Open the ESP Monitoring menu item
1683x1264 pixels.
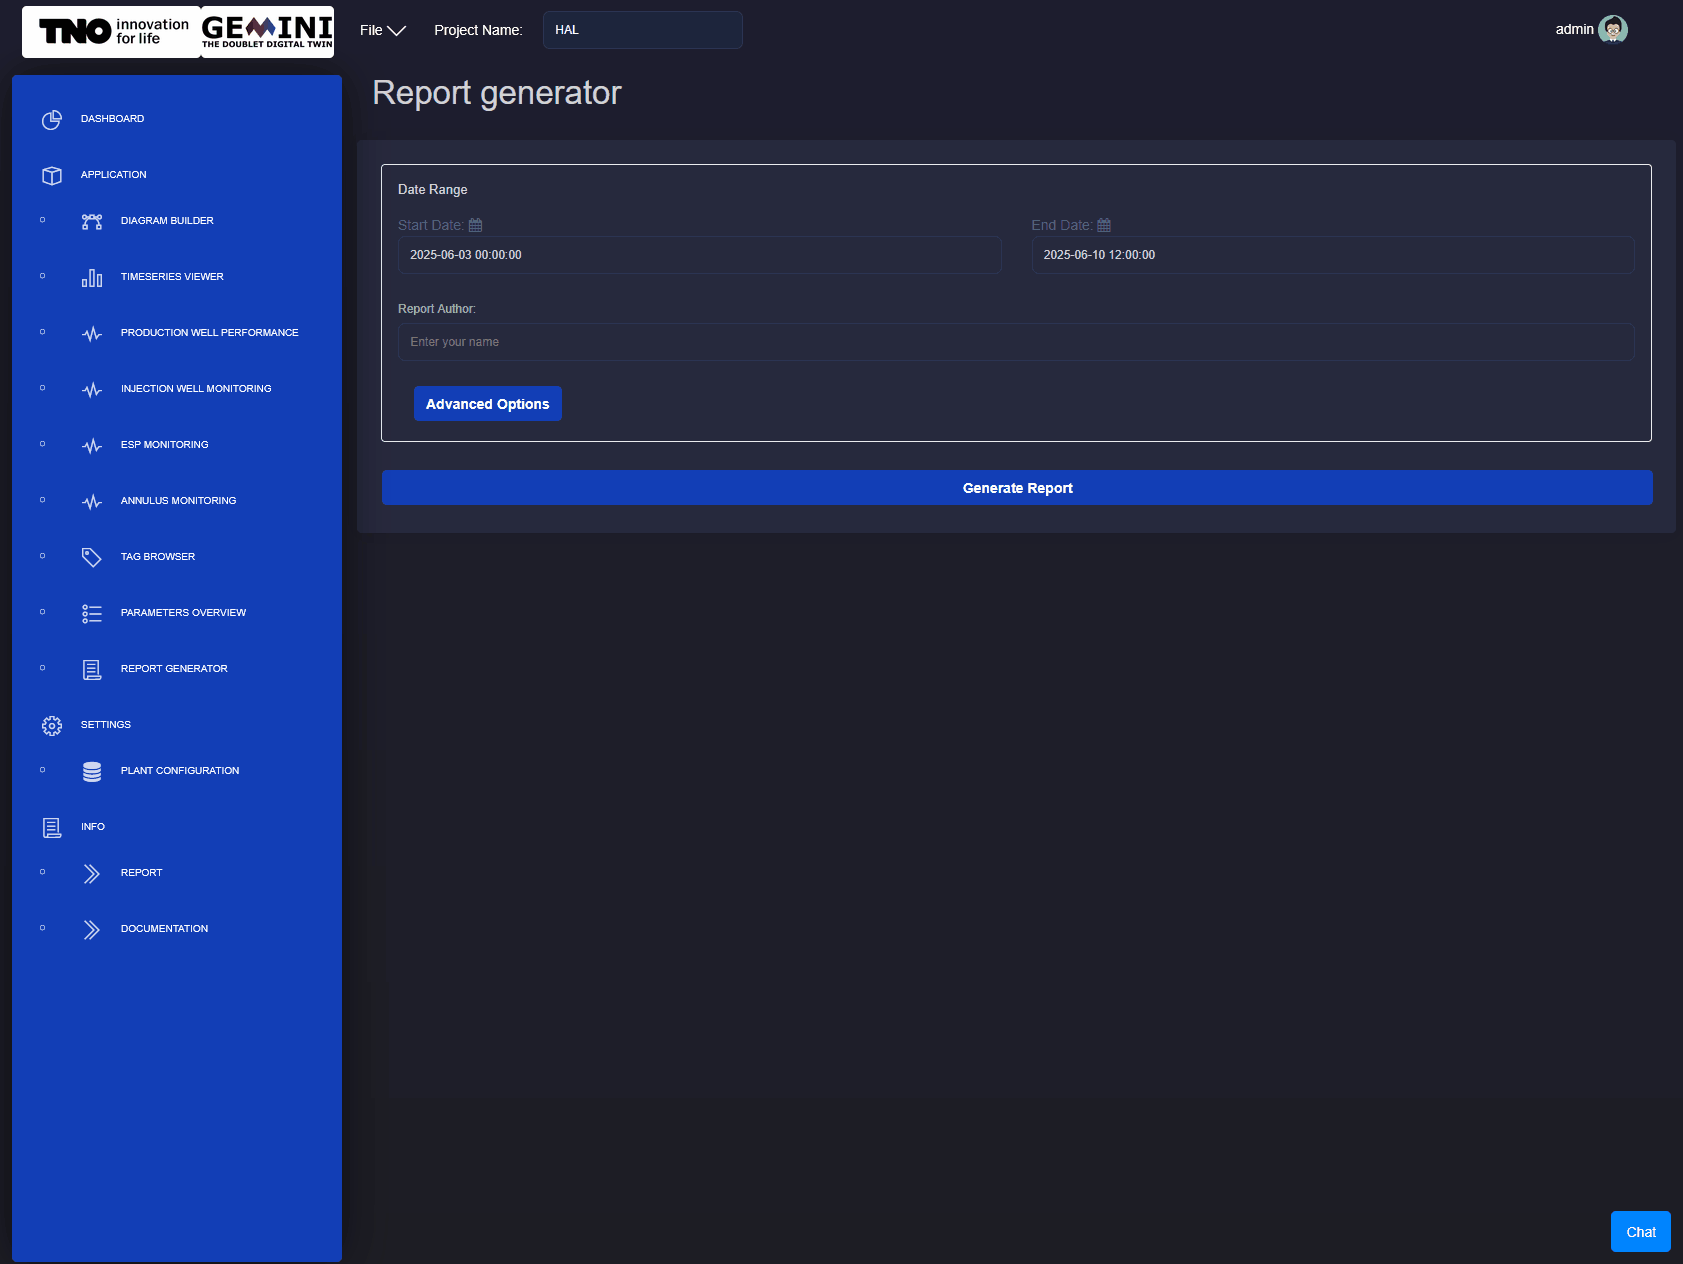coord(164,445)
